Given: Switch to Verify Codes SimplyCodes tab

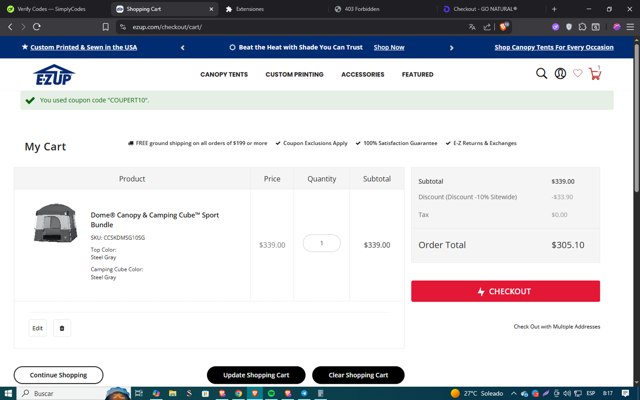Looking at the screenshot, I should tap(51, 9).
